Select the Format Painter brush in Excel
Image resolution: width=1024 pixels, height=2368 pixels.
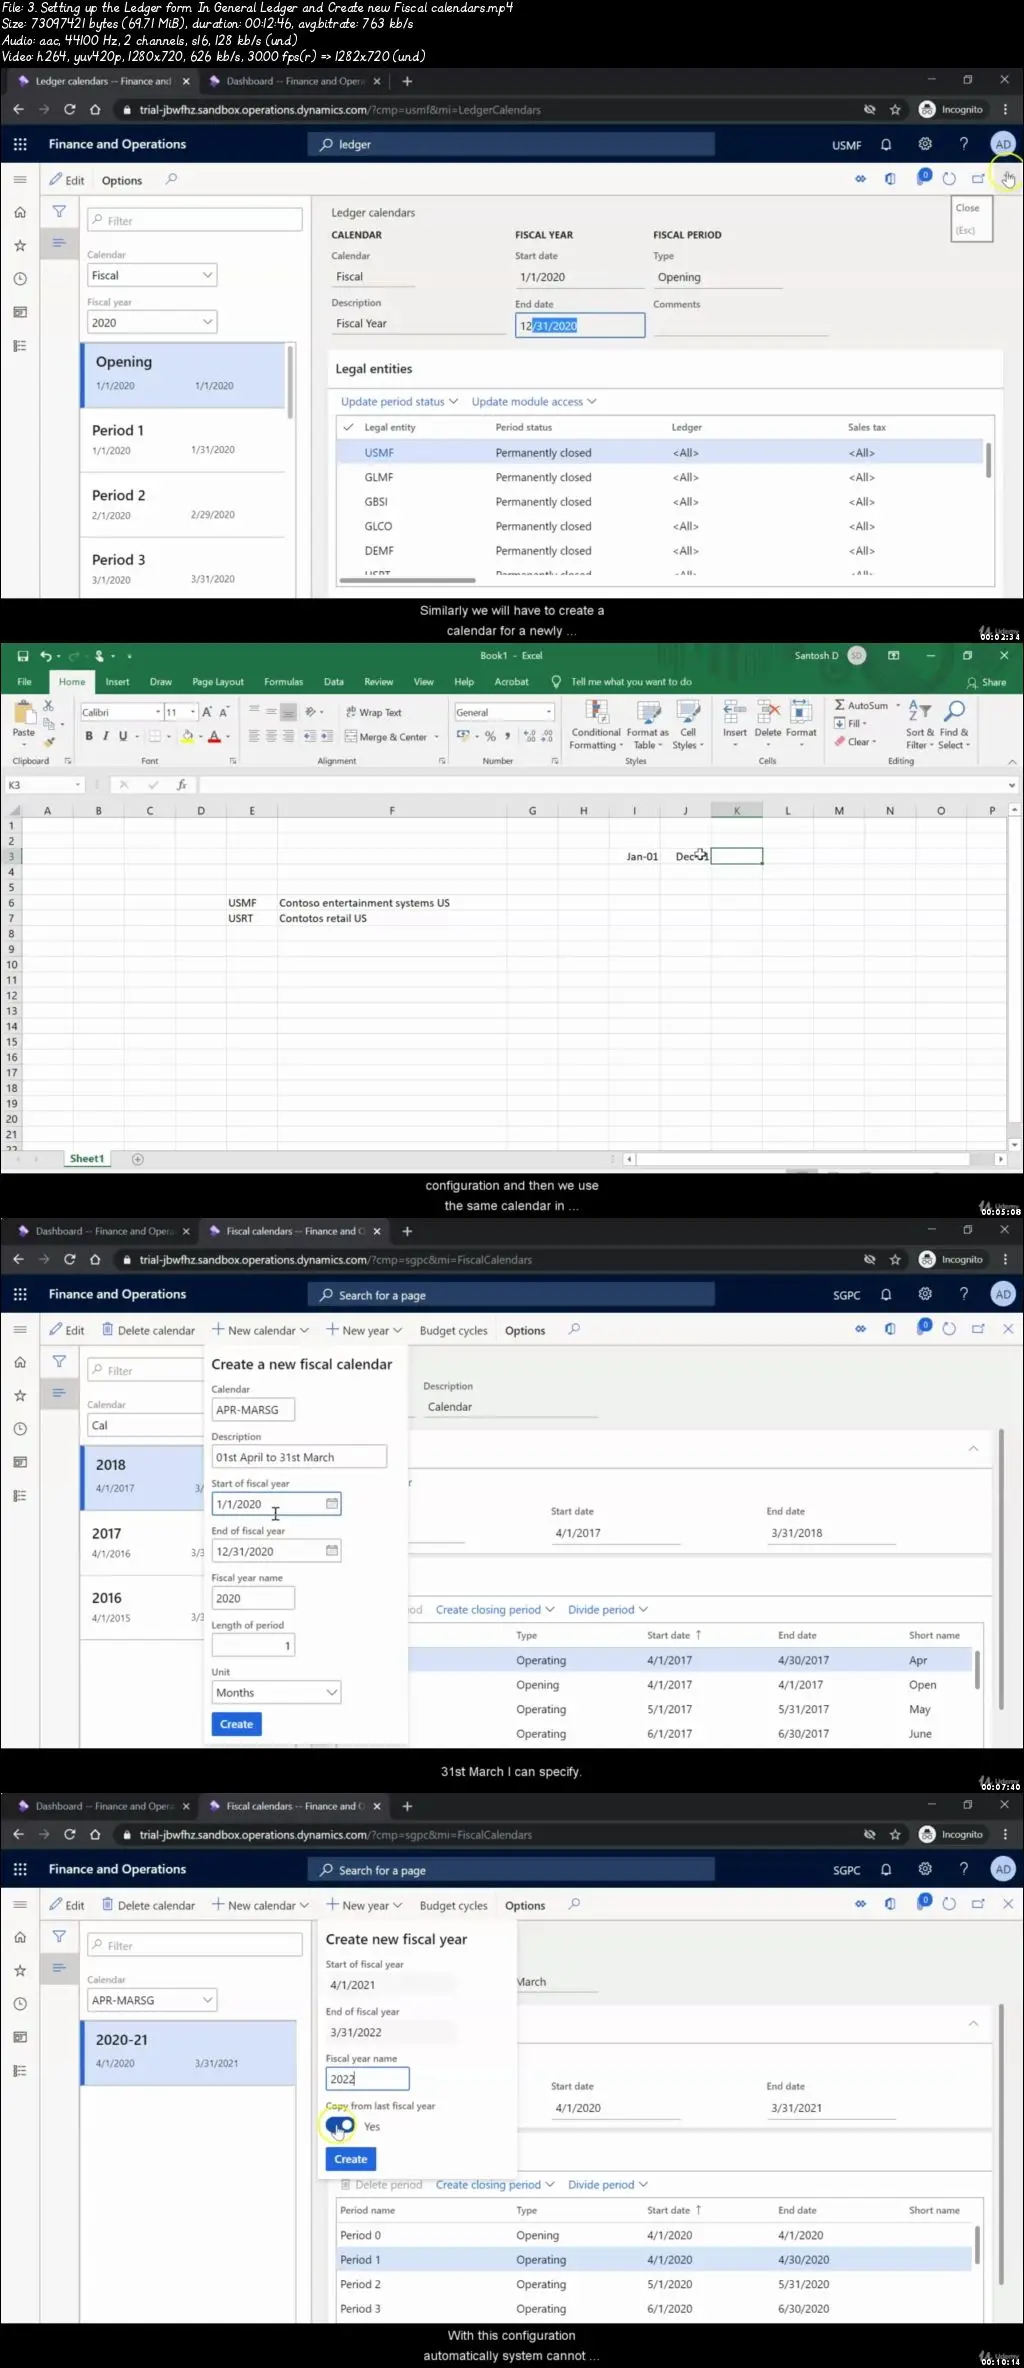click(47, 742)
